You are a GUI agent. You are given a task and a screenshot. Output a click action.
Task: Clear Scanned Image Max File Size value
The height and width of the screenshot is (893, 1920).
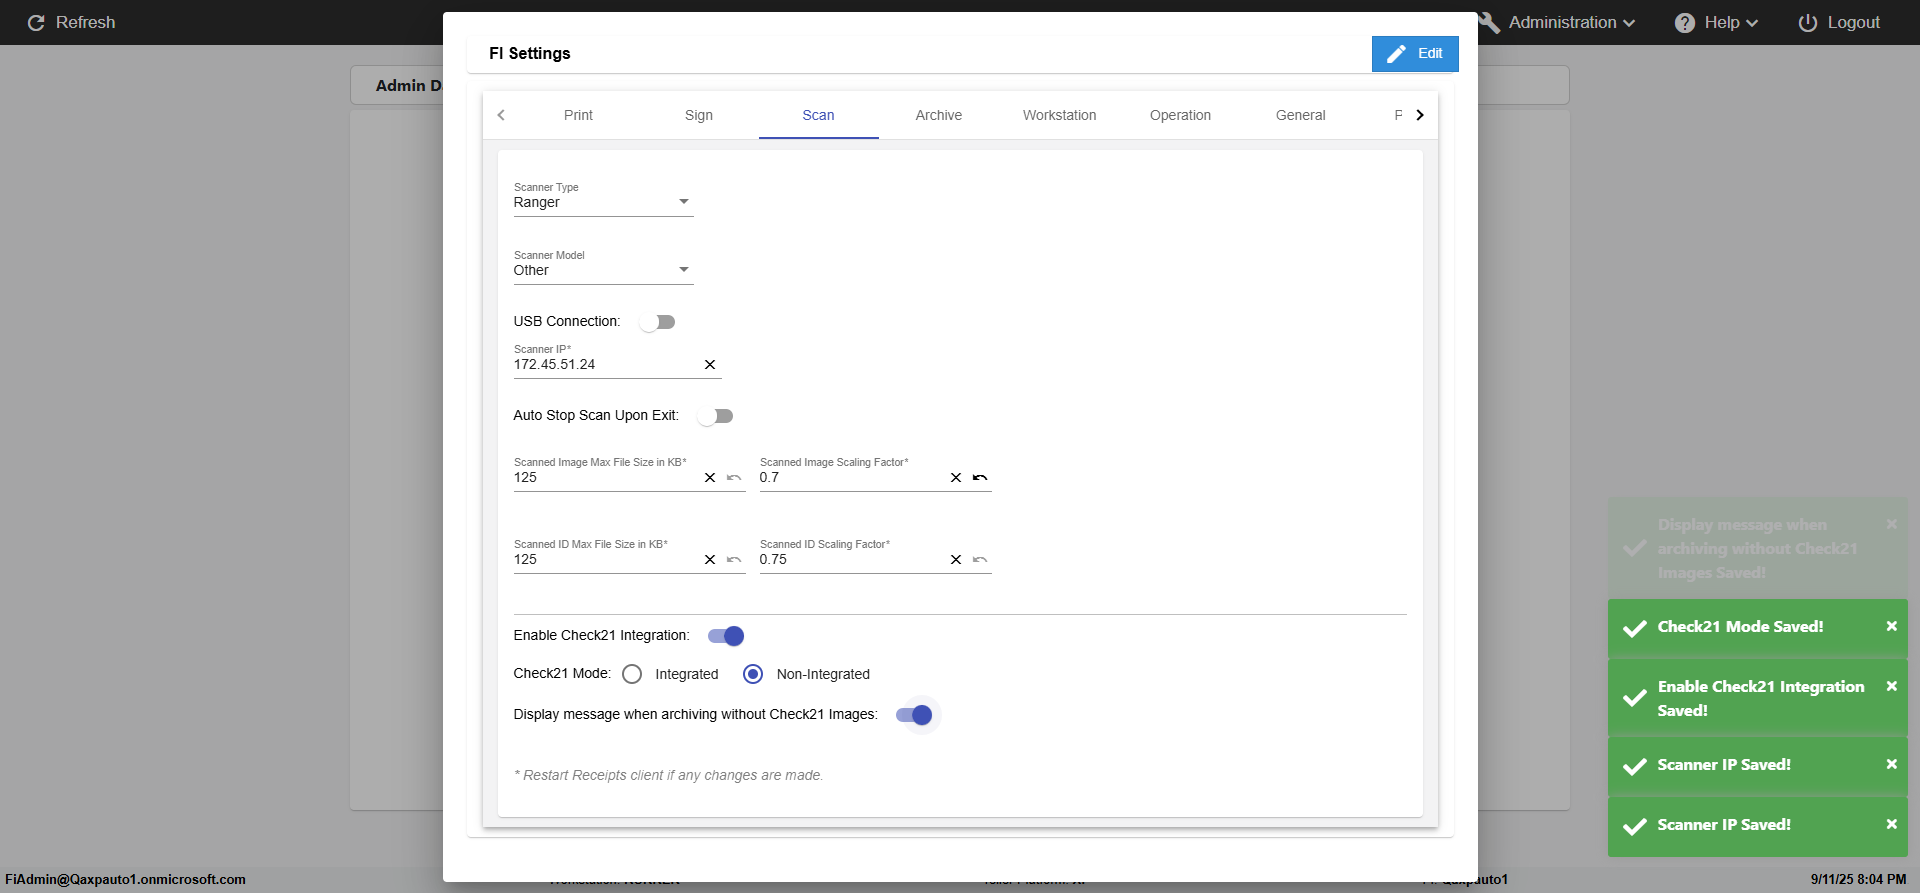(x=710, y=478)
